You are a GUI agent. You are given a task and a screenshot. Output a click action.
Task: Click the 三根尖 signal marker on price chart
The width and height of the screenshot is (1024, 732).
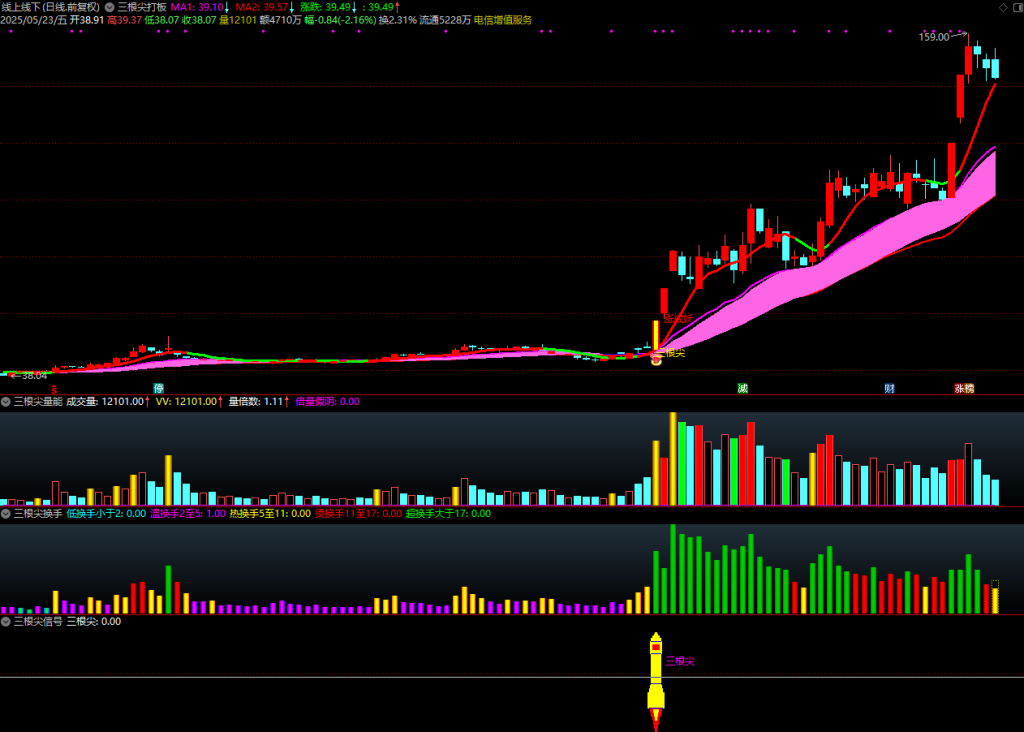pos(671,353)
